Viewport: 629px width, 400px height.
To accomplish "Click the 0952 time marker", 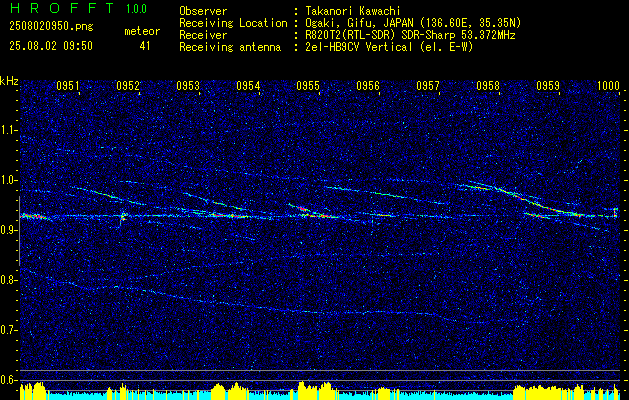I will click(128, 85).
